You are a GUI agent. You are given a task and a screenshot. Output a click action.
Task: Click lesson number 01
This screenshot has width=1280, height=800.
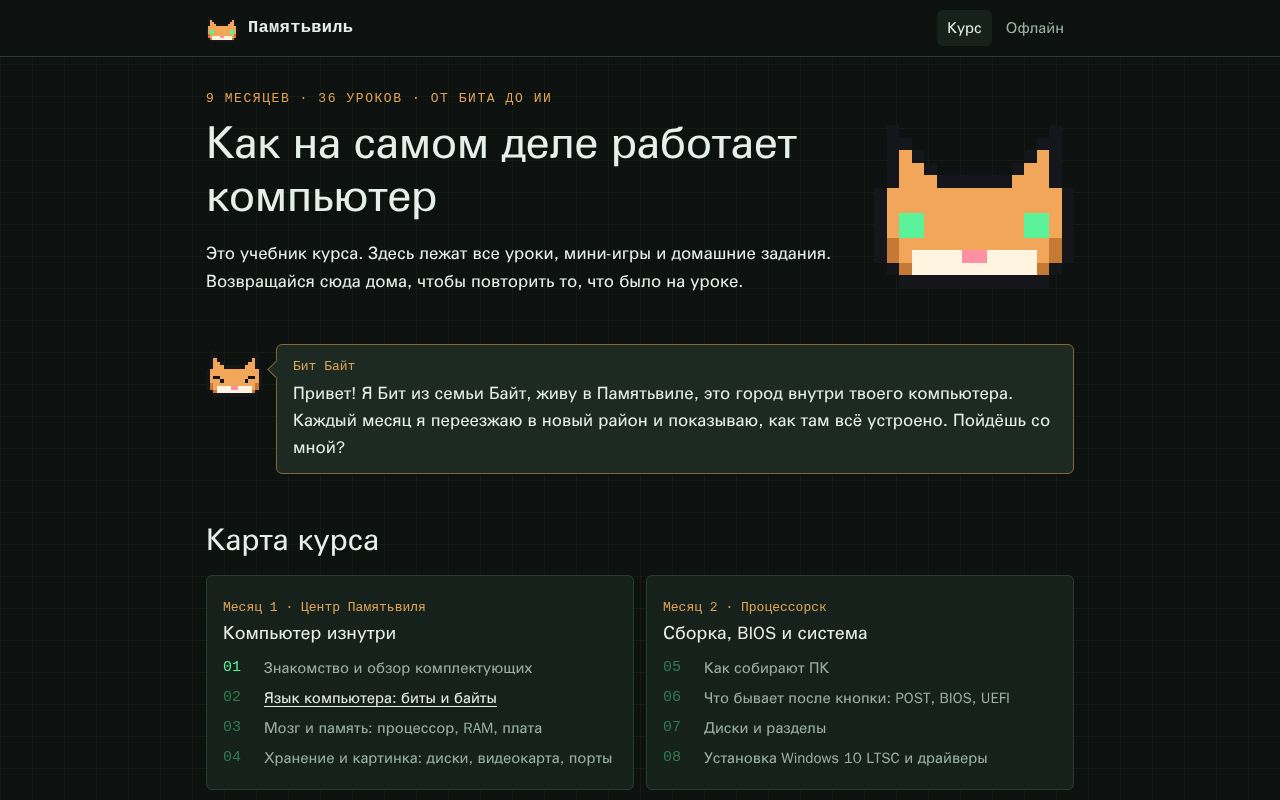coord(232,667)
